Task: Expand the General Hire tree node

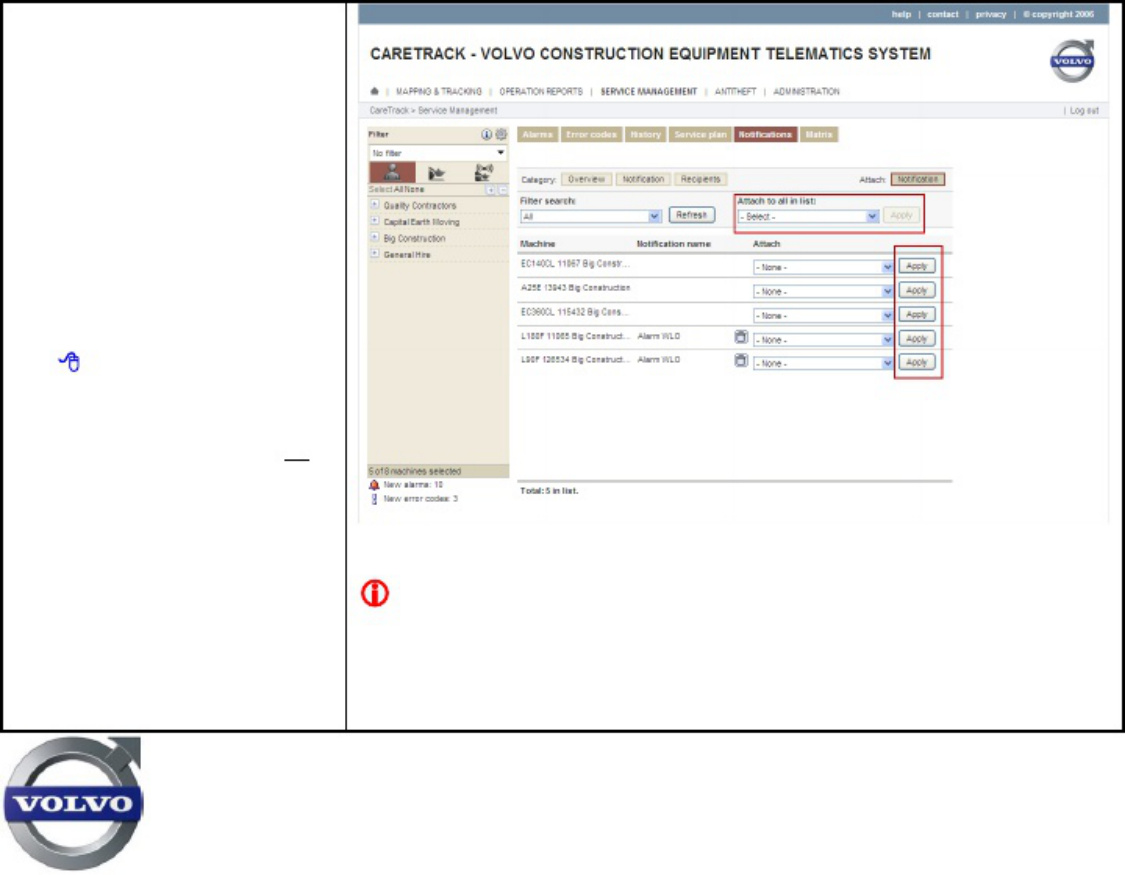Action: tap(375, 254)
